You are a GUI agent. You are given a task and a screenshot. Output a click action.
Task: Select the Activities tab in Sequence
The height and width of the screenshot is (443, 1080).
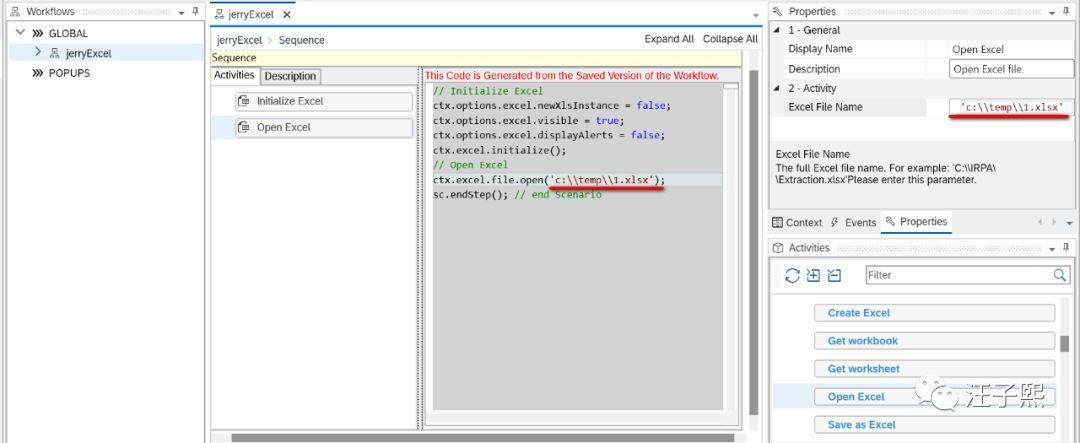point(234,76)
